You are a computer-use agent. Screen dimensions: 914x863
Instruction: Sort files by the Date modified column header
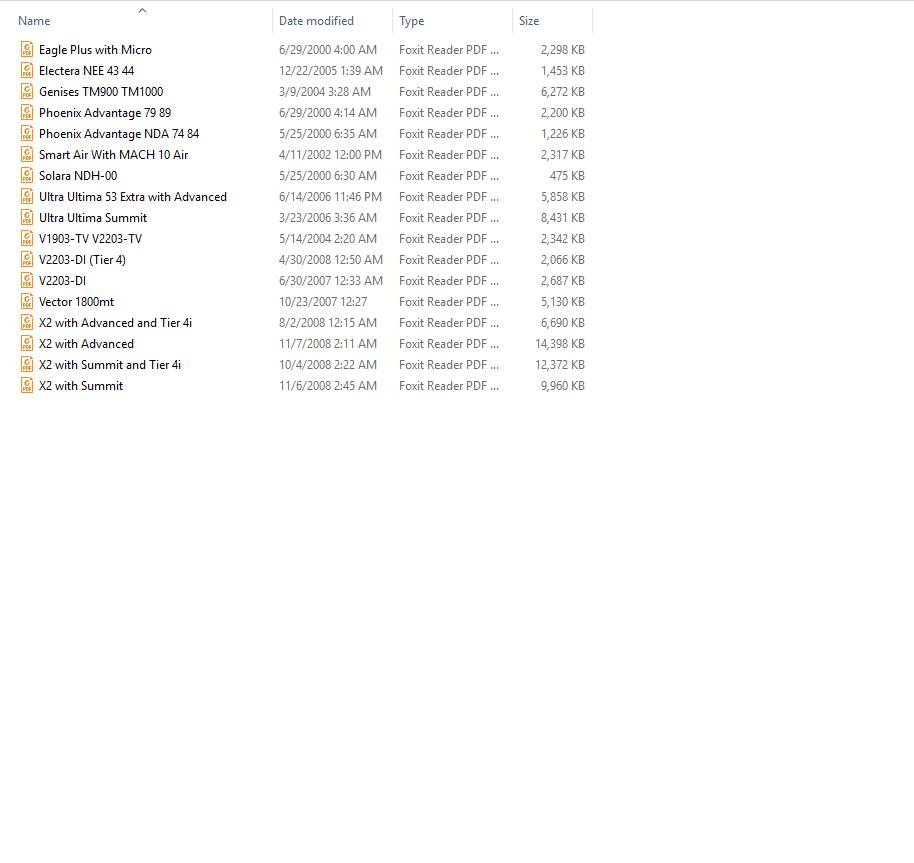317,21
